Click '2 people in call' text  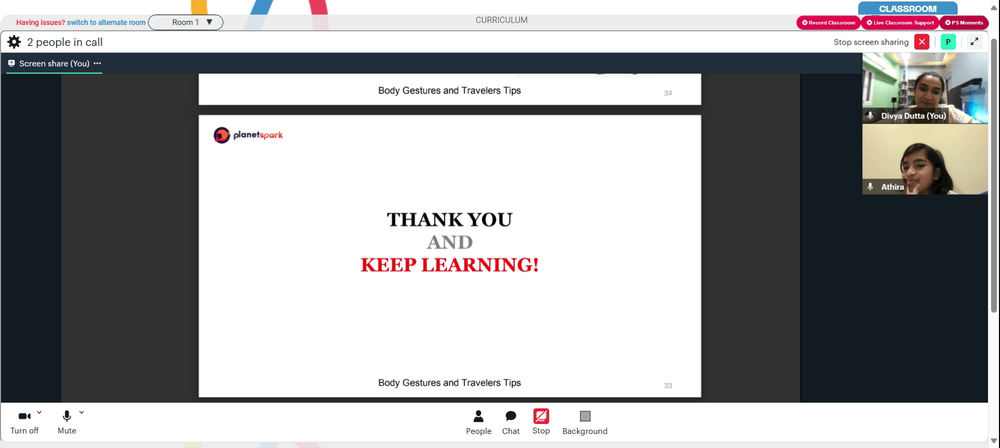click(64, 42)
